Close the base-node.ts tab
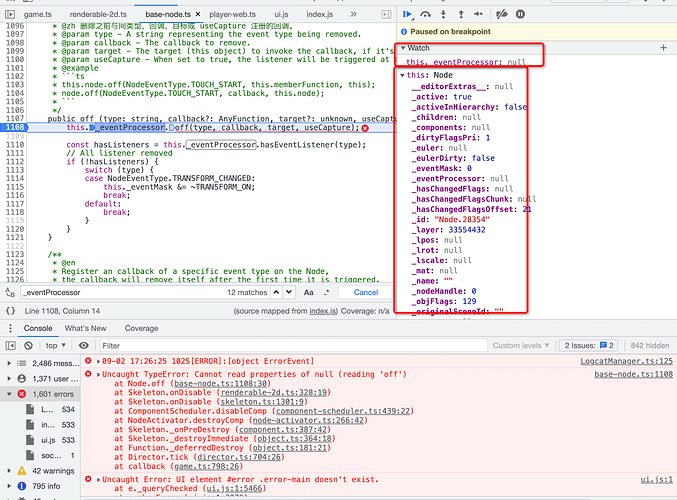 [x=198, y=14]
